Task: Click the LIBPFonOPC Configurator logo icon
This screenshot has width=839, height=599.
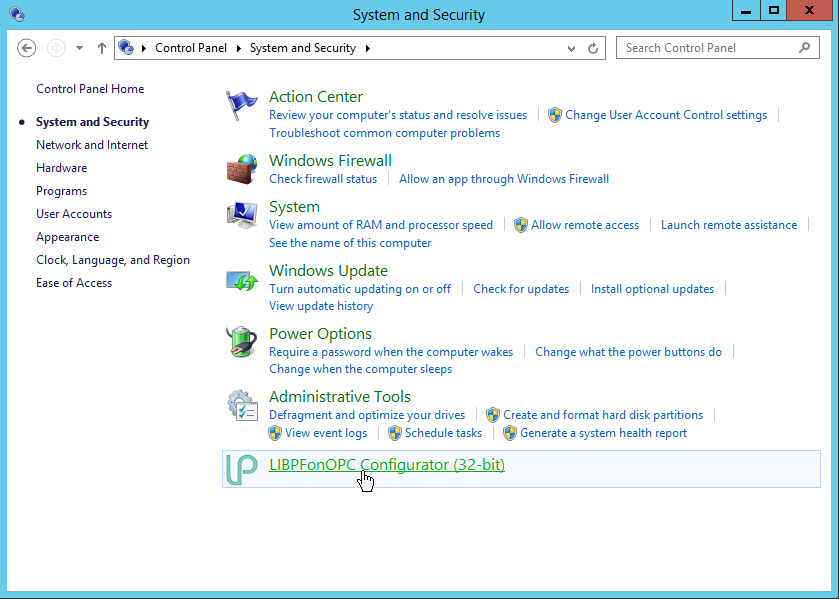Action: point(242,469)
